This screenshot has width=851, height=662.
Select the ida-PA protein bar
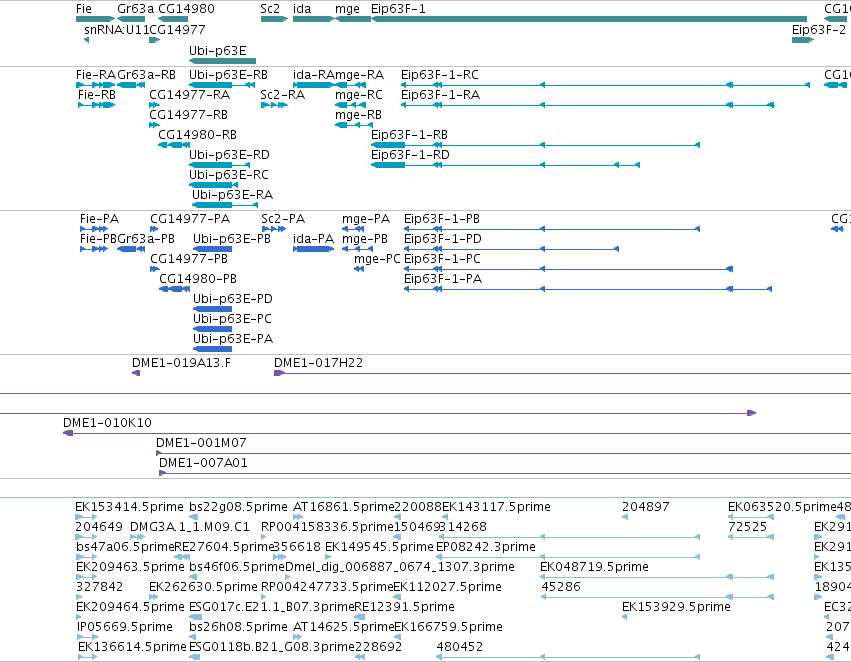pyautogui.click(x=313, y=249)
